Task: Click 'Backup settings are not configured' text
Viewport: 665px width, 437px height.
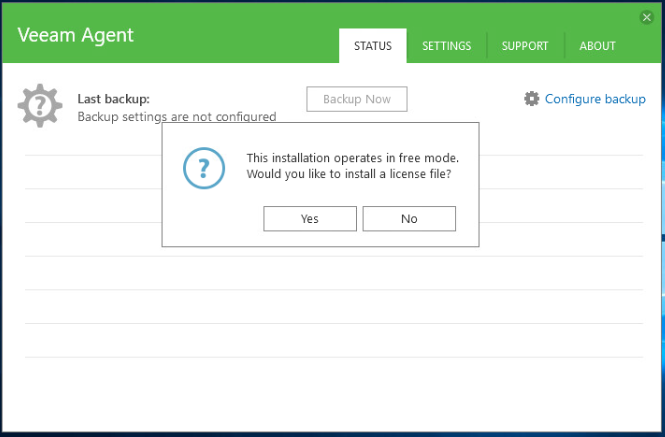Action: (x=177, y=117)
